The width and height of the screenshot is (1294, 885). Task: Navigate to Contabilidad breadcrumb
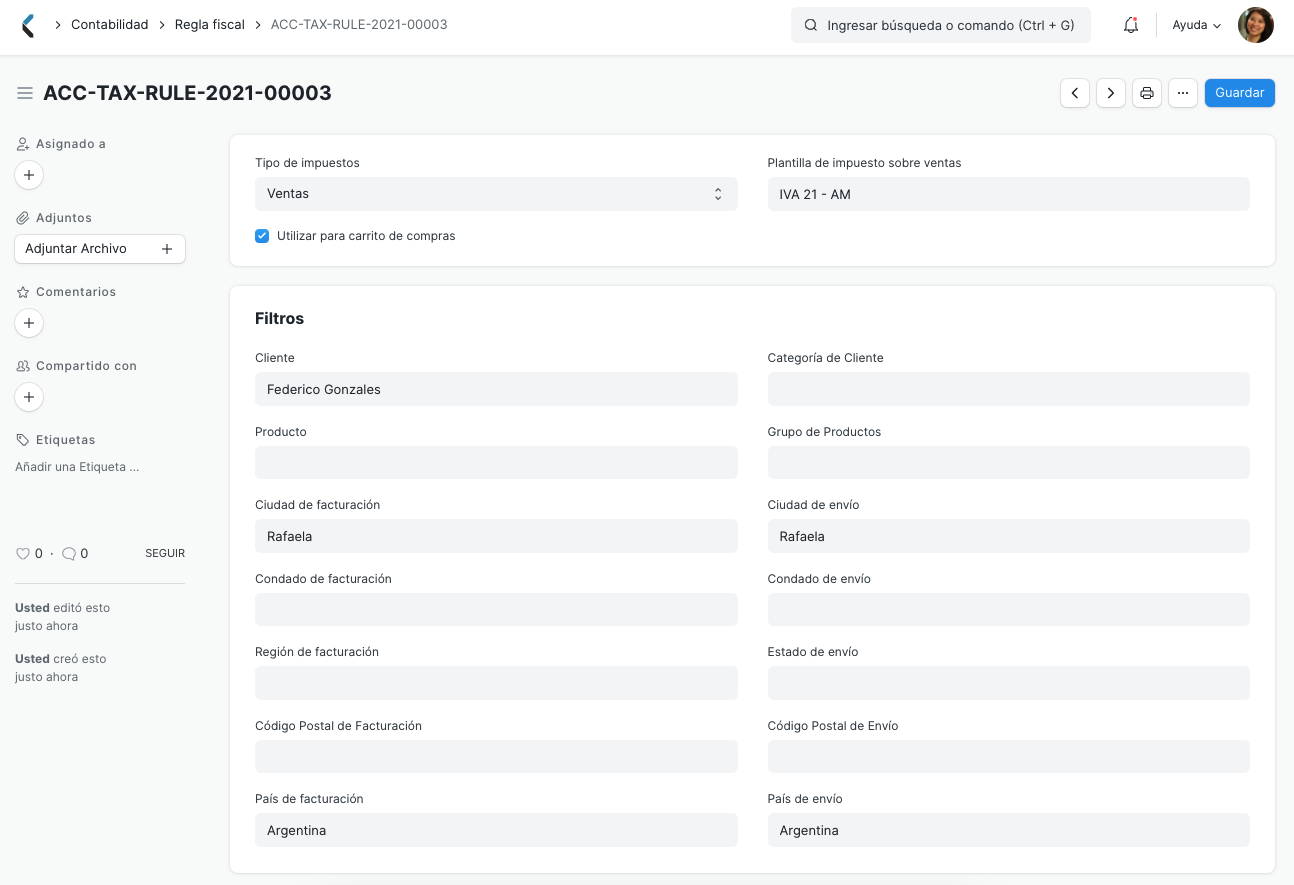coord(110,24)
